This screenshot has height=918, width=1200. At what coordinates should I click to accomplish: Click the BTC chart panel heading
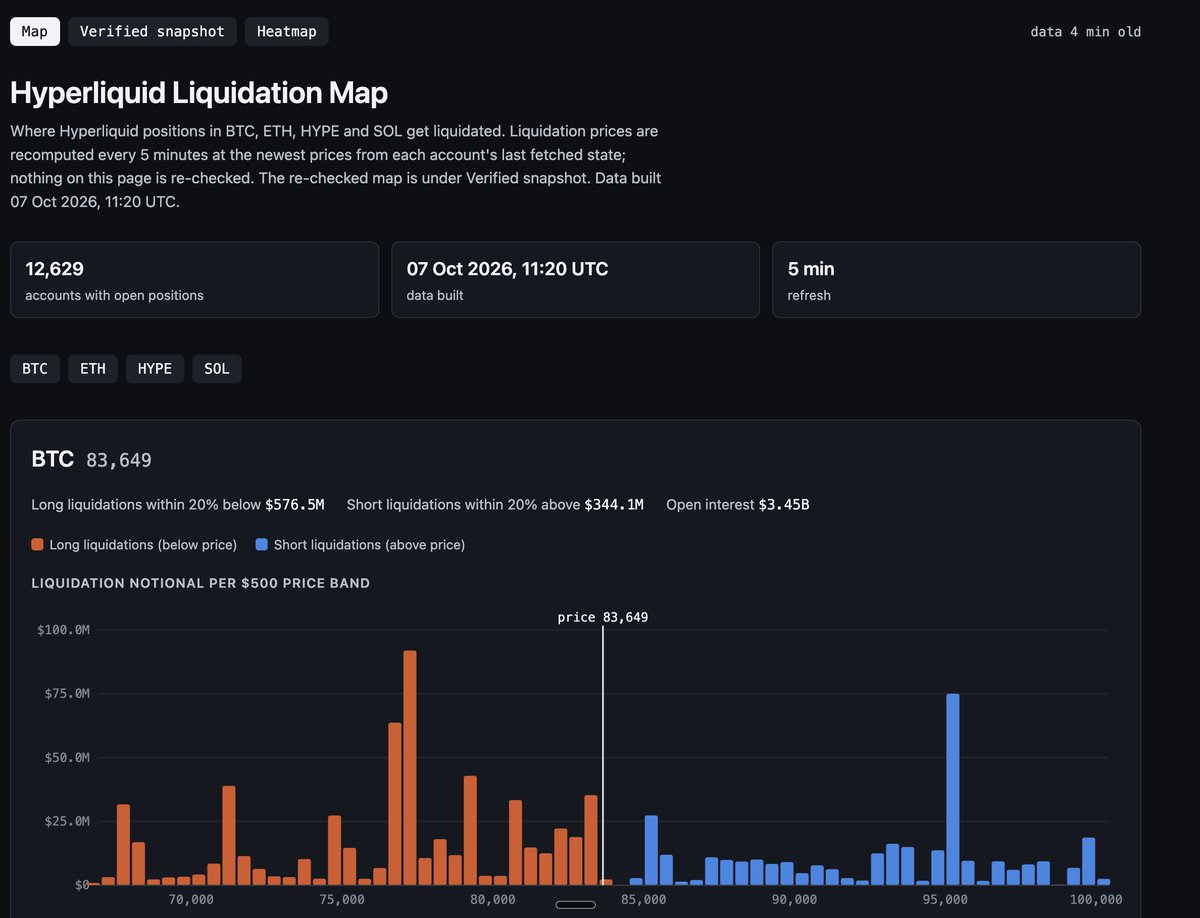click(53, 459)
